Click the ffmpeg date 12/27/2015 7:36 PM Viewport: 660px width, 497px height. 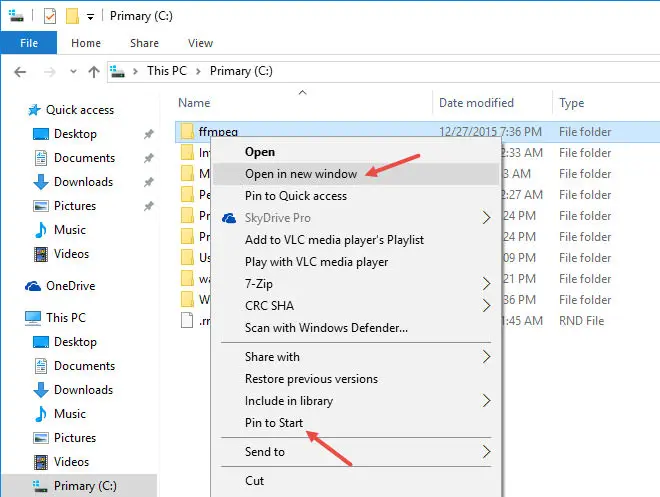tap(490, 132)
